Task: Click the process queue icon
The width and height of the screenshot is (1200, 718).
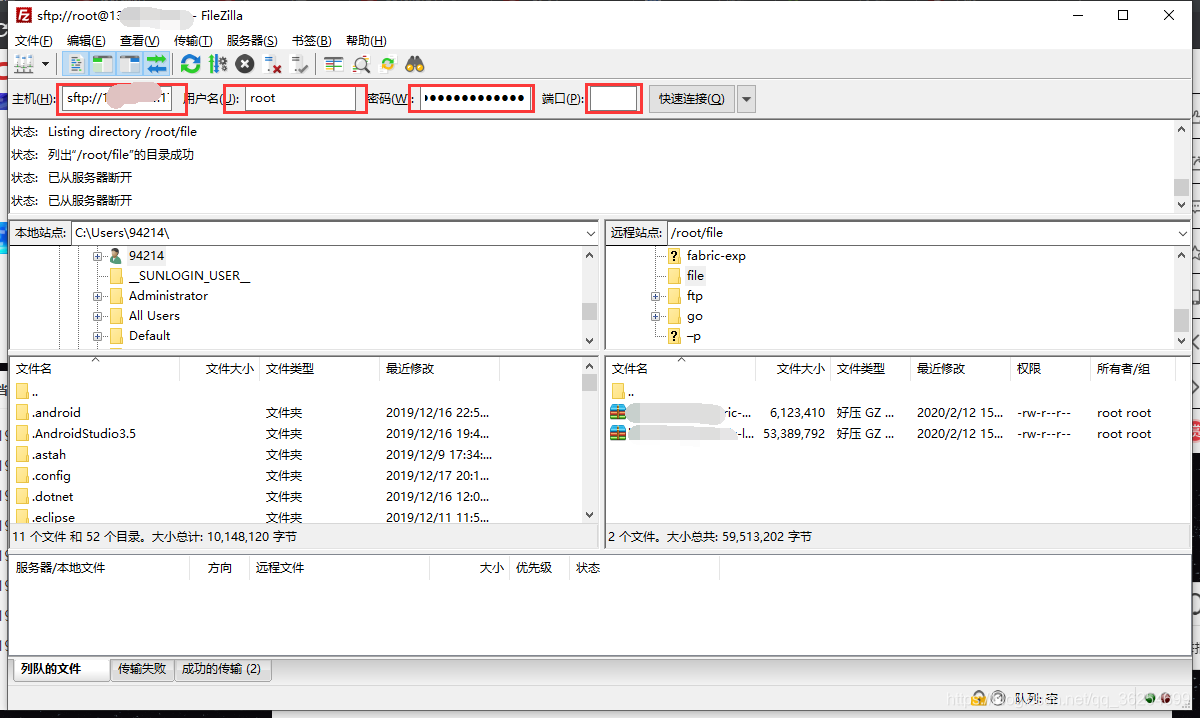Action: (x=218, y=64)
